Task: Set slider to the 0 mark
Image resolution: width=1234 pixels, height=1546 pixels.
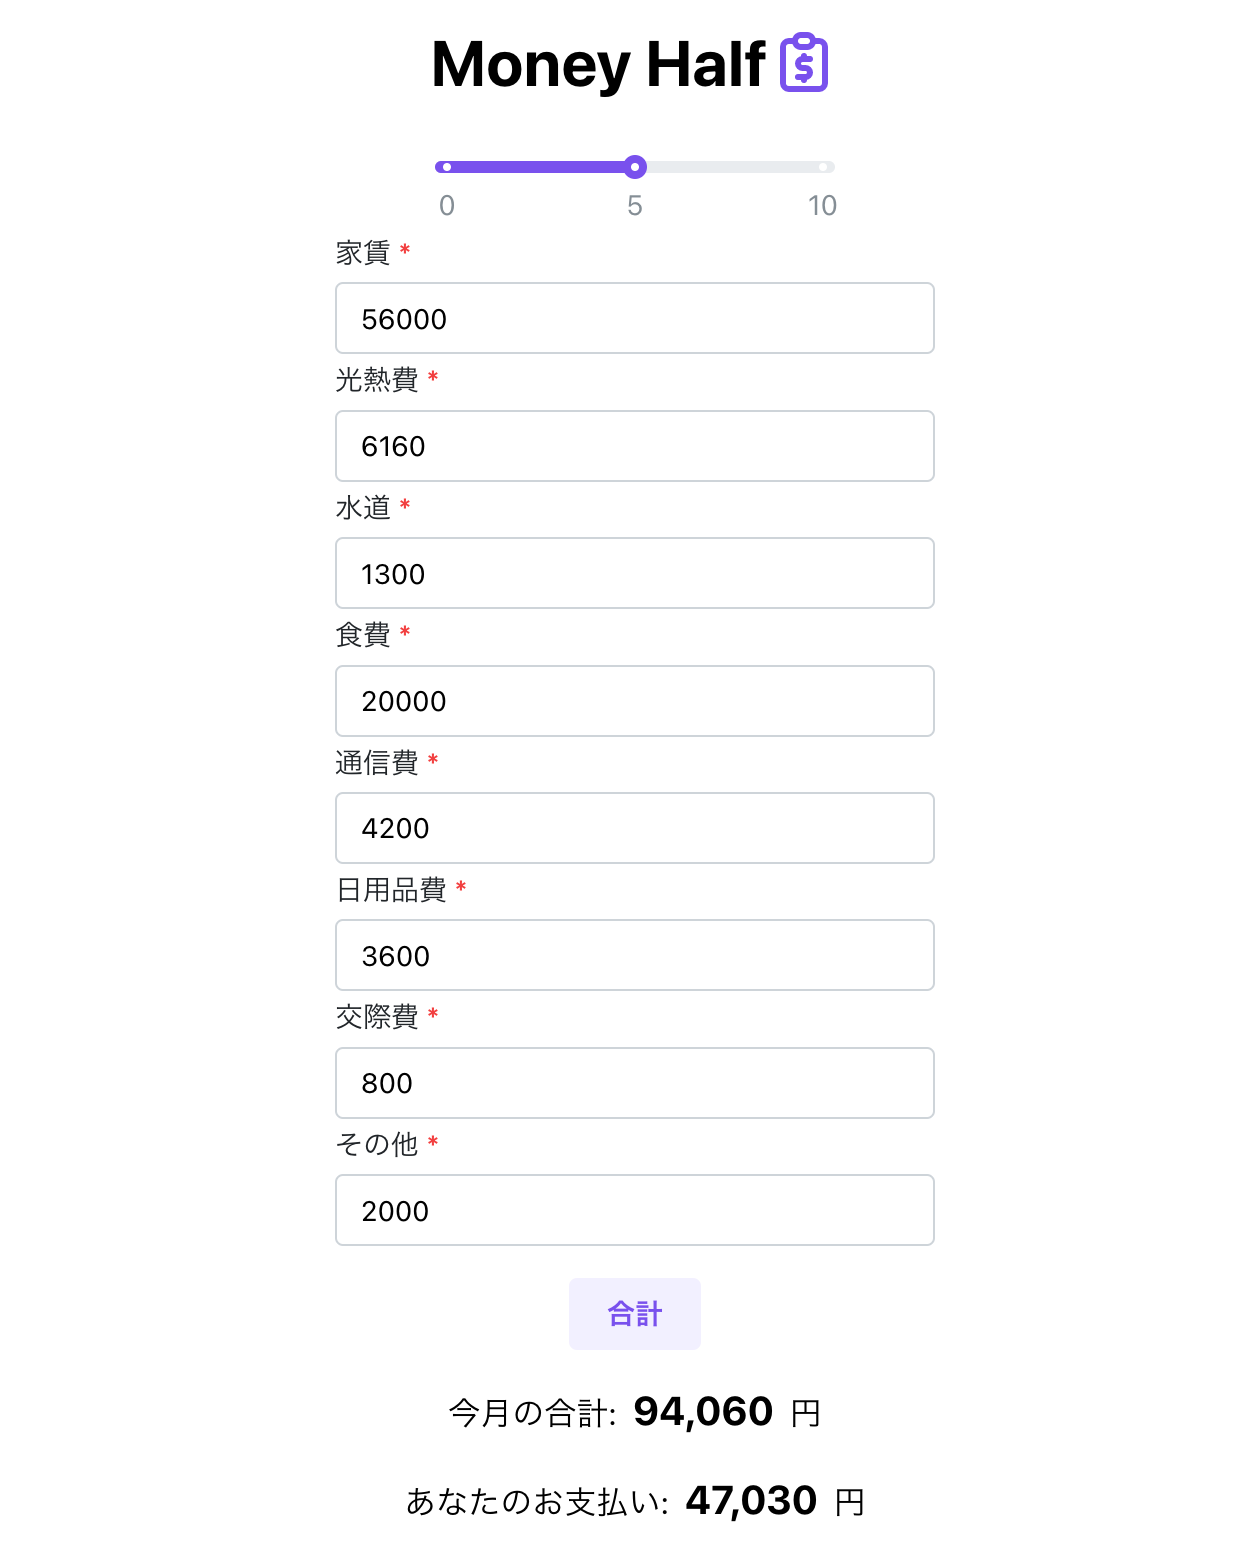Action: click(447, 167)
